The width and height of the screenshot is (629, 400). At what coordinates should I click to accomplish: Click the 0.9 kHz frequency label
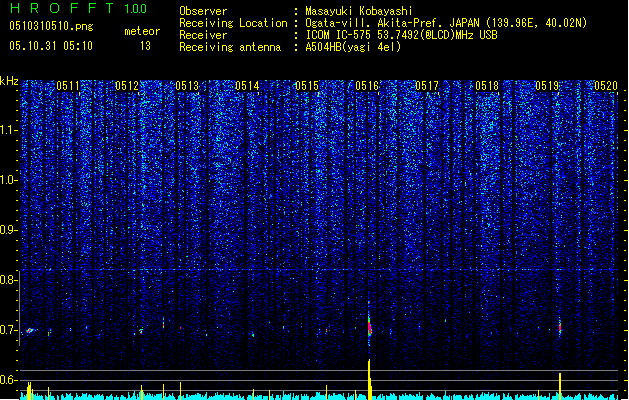pyautogui.click(x=9, y=230)
